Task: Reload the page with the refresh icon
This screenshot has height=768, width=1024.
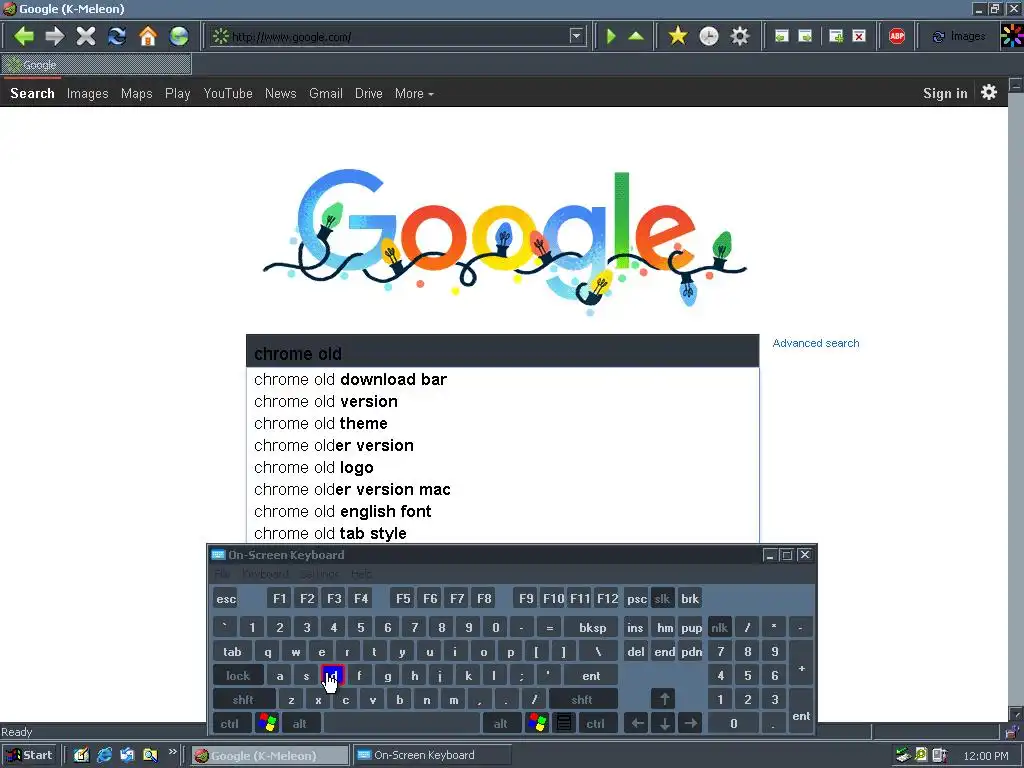Action: coord(117,36)
